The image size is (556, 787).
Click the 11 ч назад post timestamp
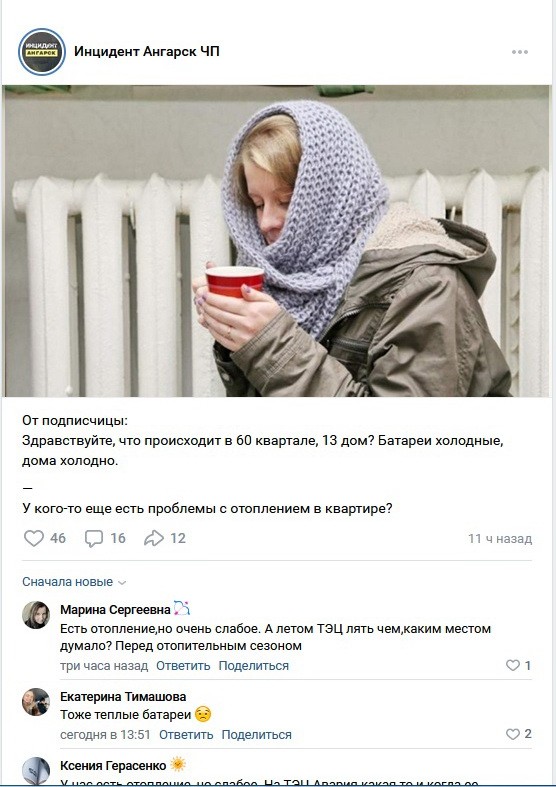click(500, 539)
